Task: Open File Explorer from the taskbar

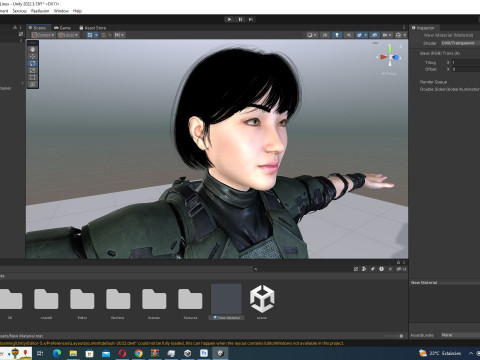Action: pos(73,353)
